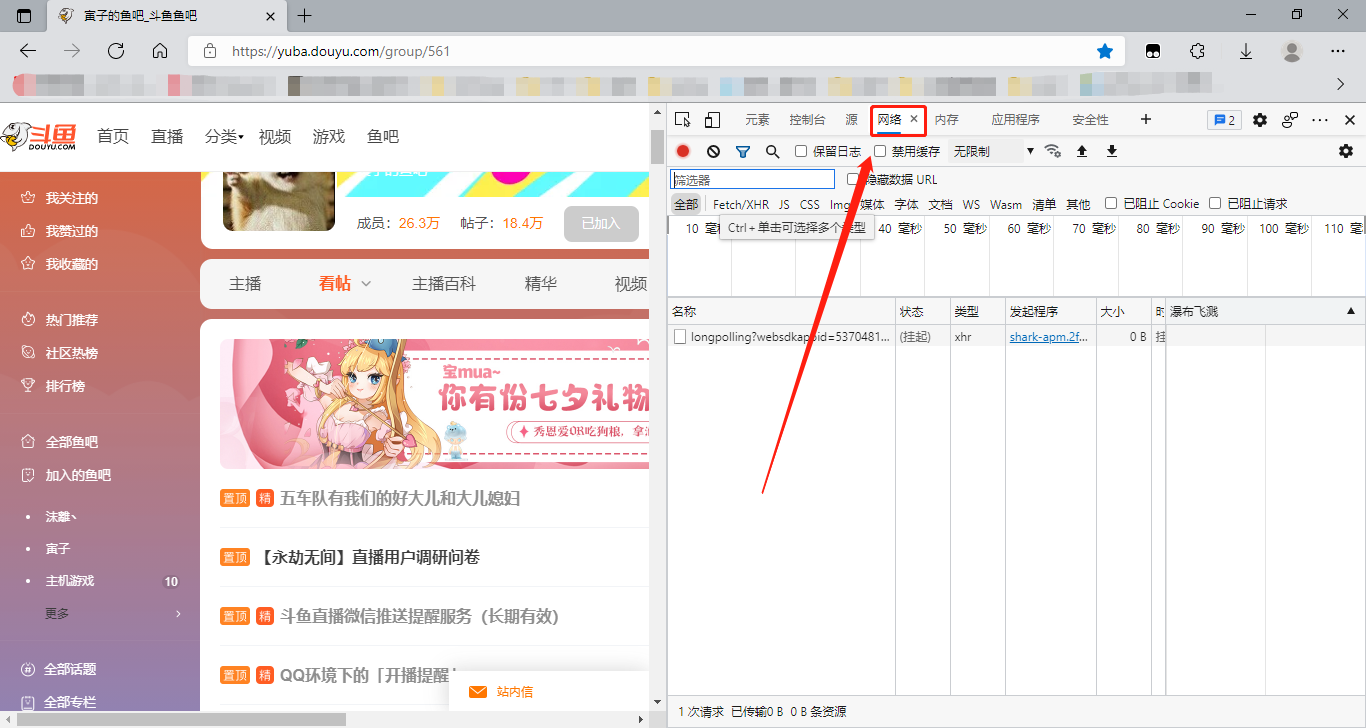
Task: Enable the 保留日志 checkbox
Action: tap(801, 151)
